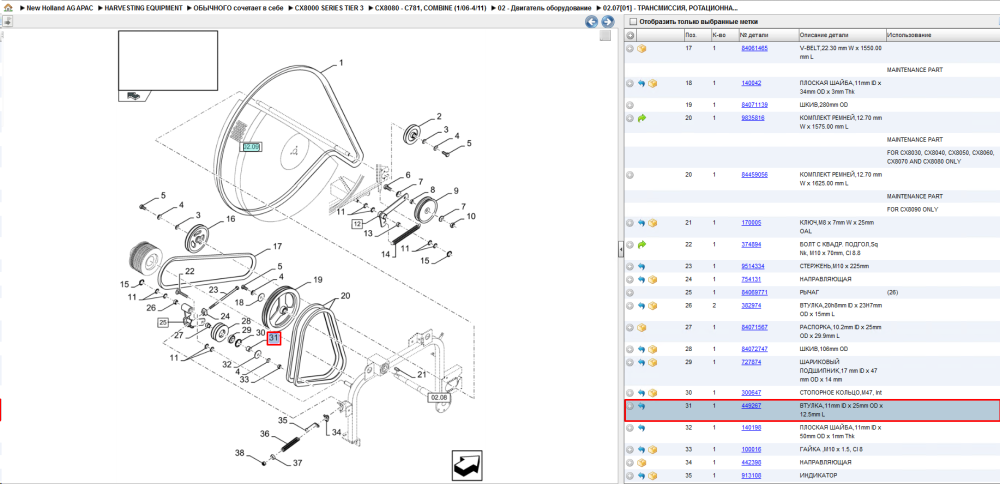This screenshot has width=1000, height=484.
Task: Click the box icon in row 28
Action: [x=652, y=349]
